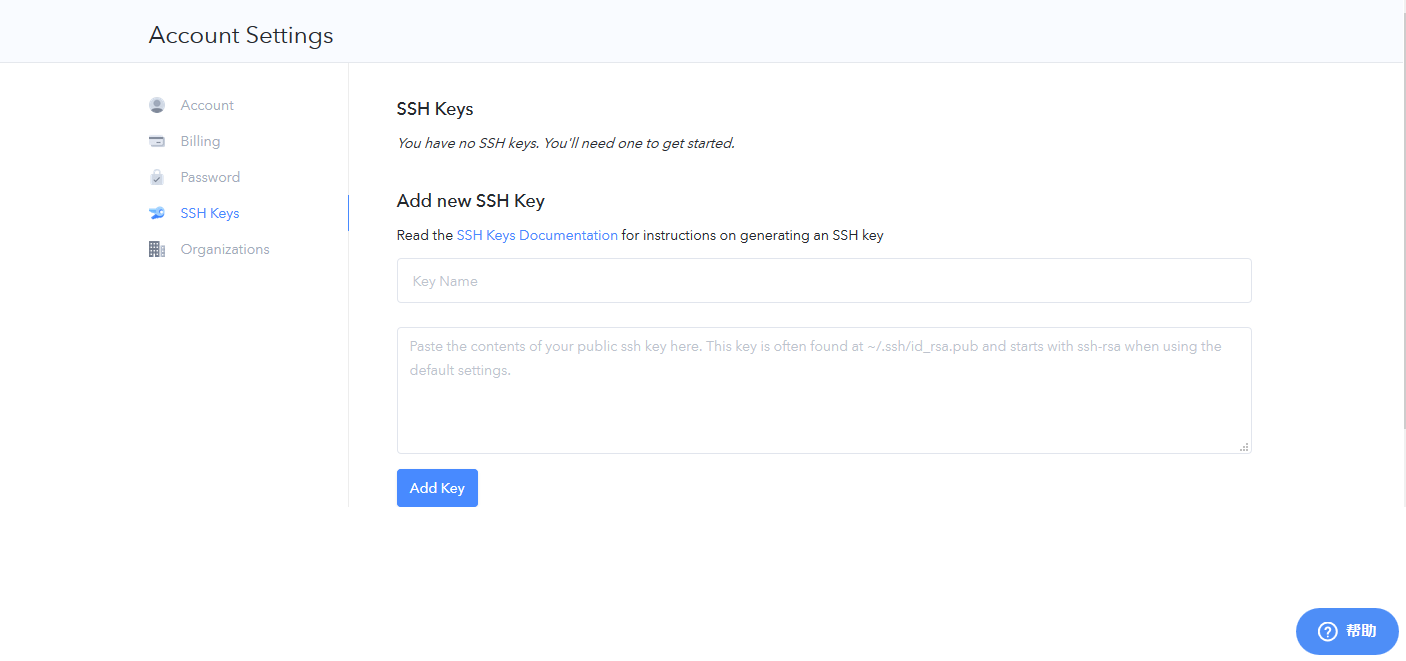Viewport: 1406px width, 661px height.
Task: Click the Organizations building icon
Action: pyautogui.click(x=157, y=249)
